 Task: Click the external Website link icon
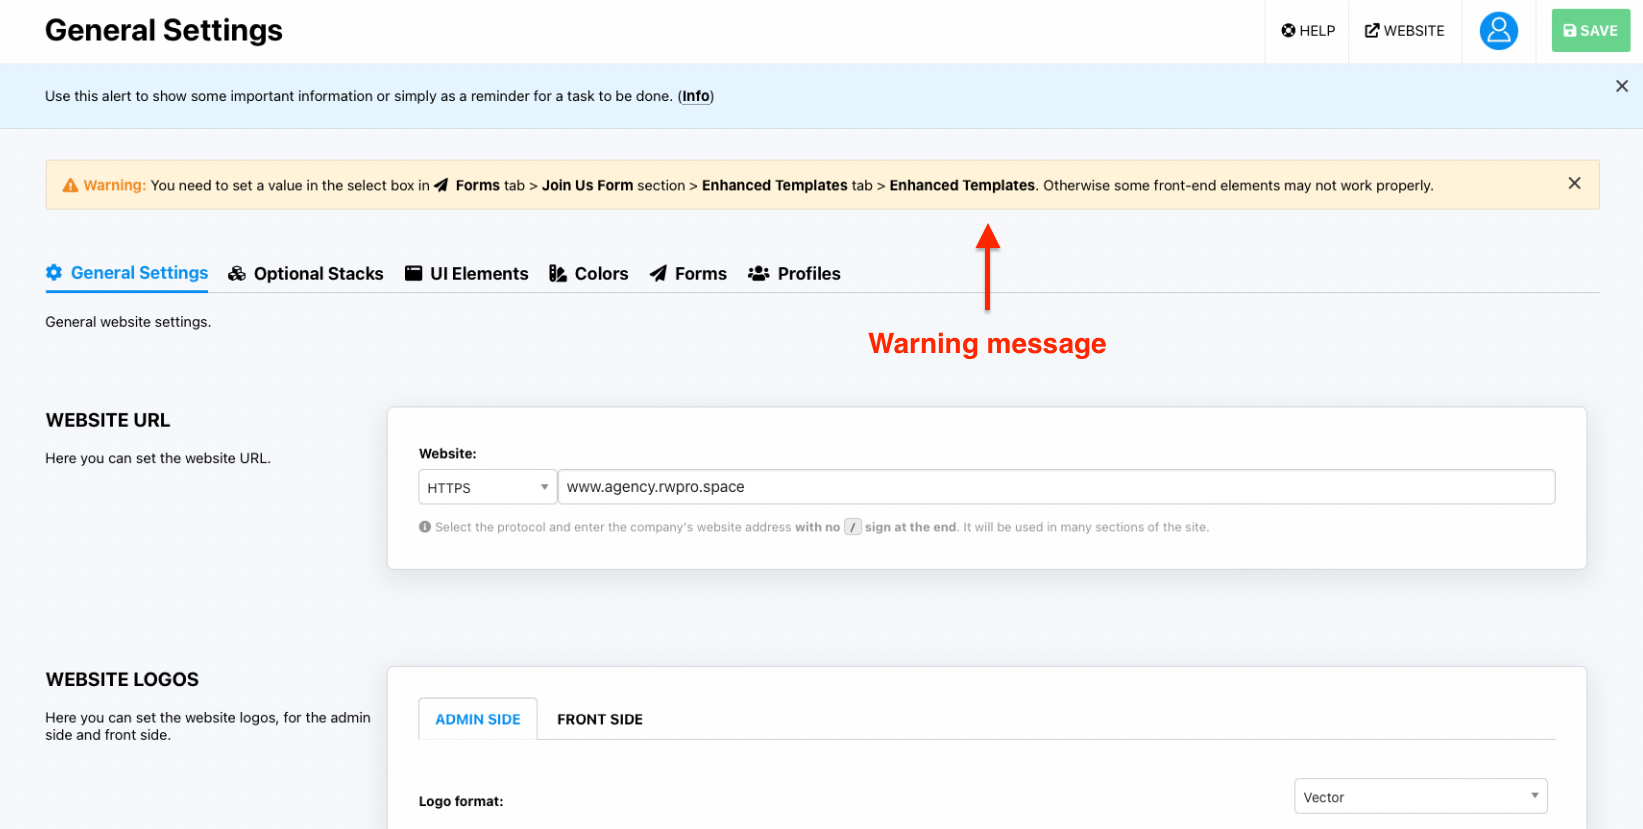[1372, 31]
